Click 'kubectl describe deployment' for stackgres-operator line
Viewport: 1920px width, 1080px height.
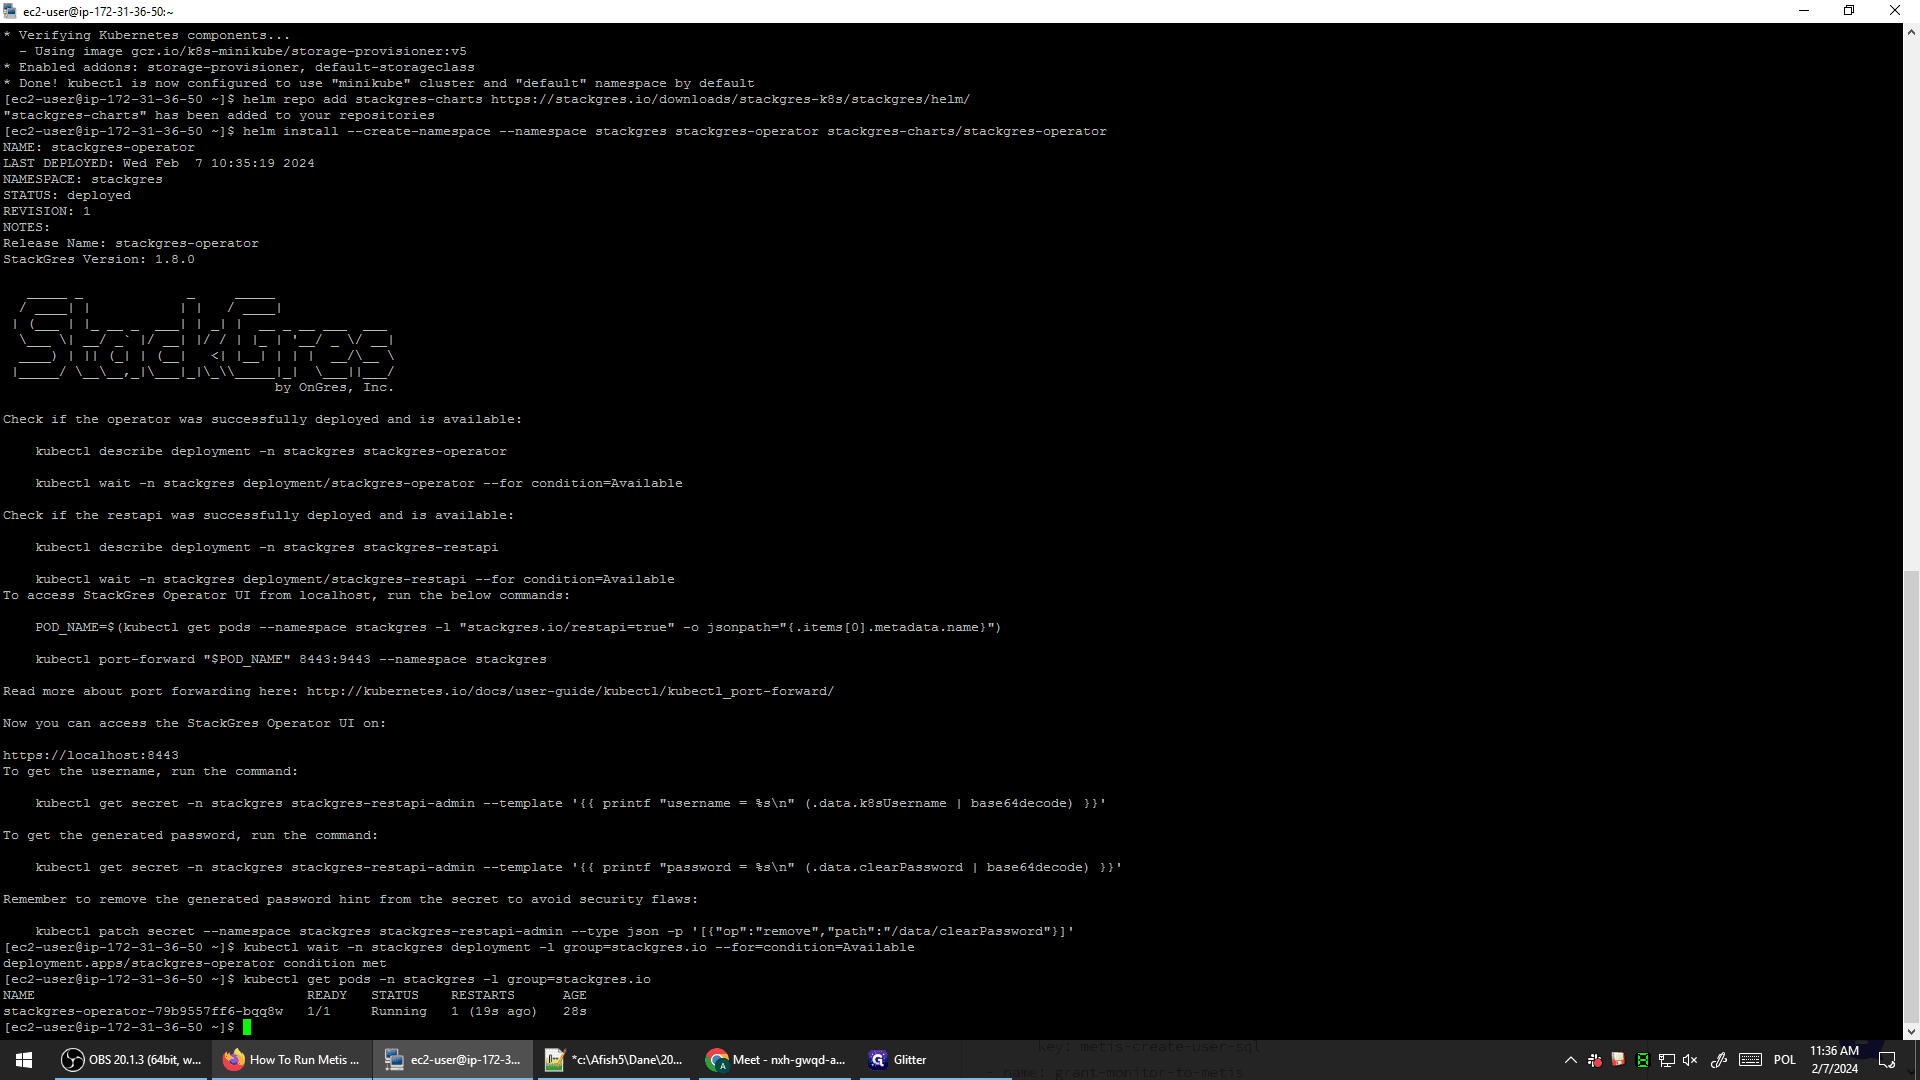pyautogui.click(x=271, y=451)
